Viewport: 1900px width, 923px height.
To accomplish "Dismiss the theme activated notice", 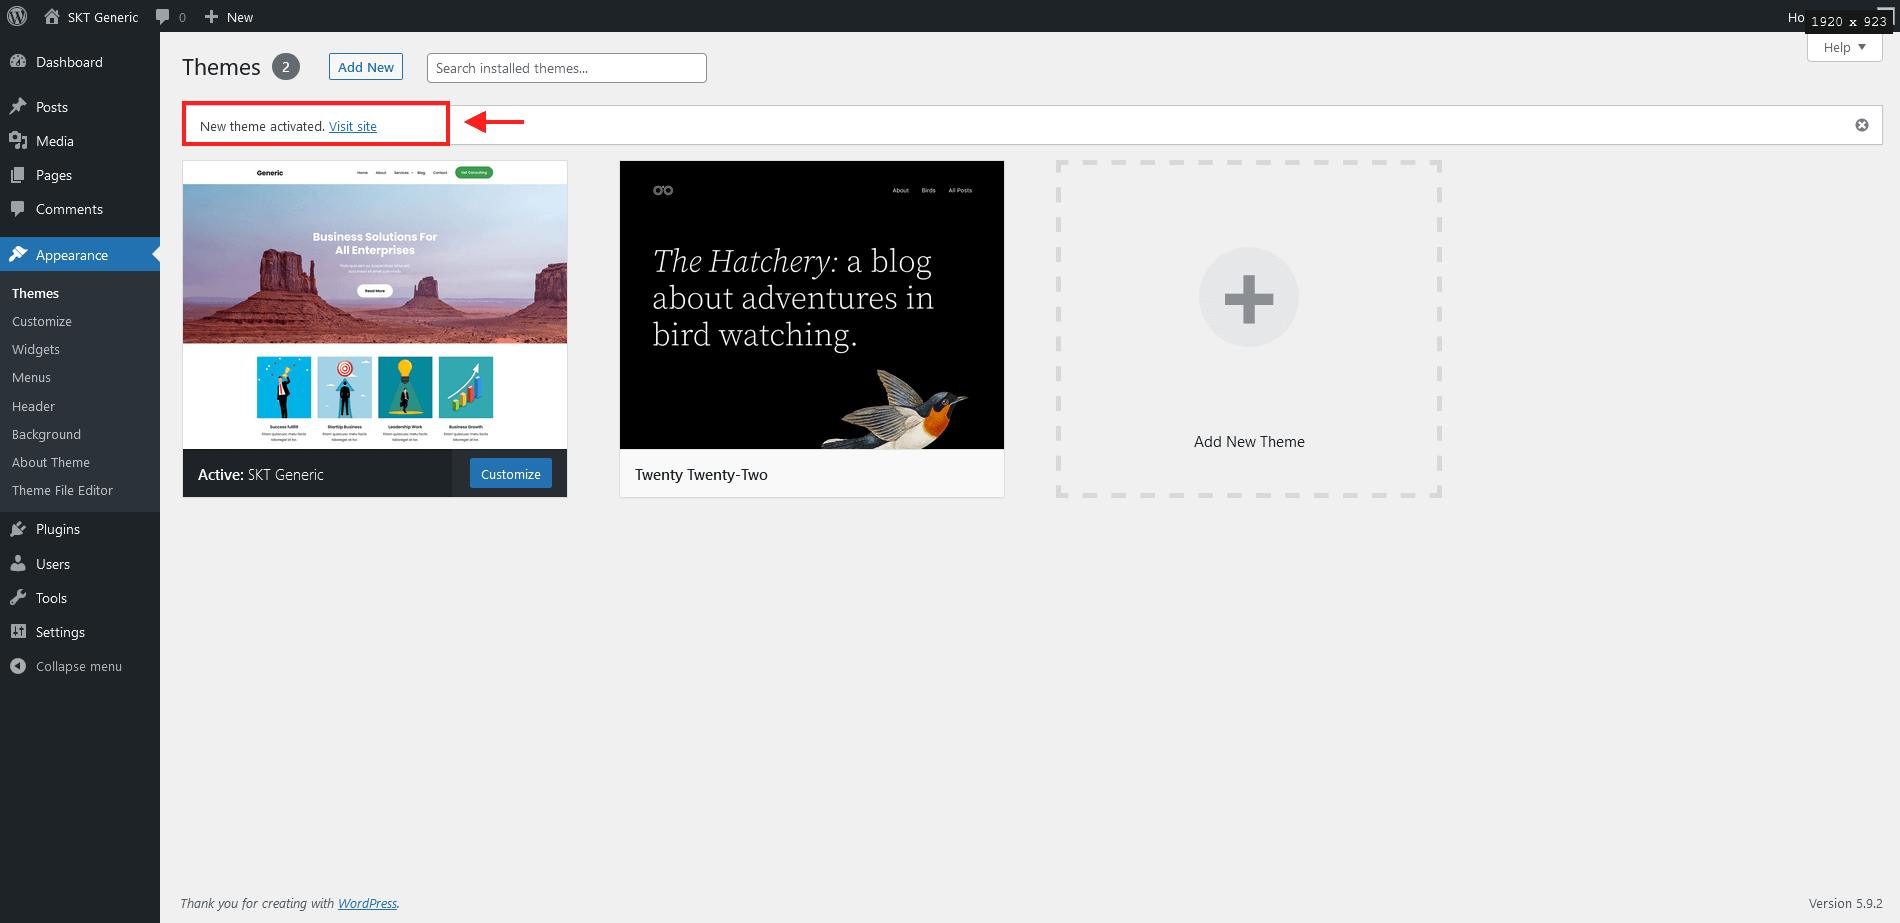I will 1862,125.
